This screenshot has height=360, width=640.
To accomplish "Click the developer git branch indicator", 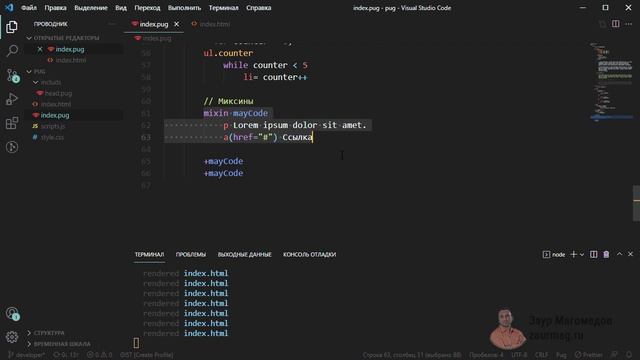I will (26, 355).
